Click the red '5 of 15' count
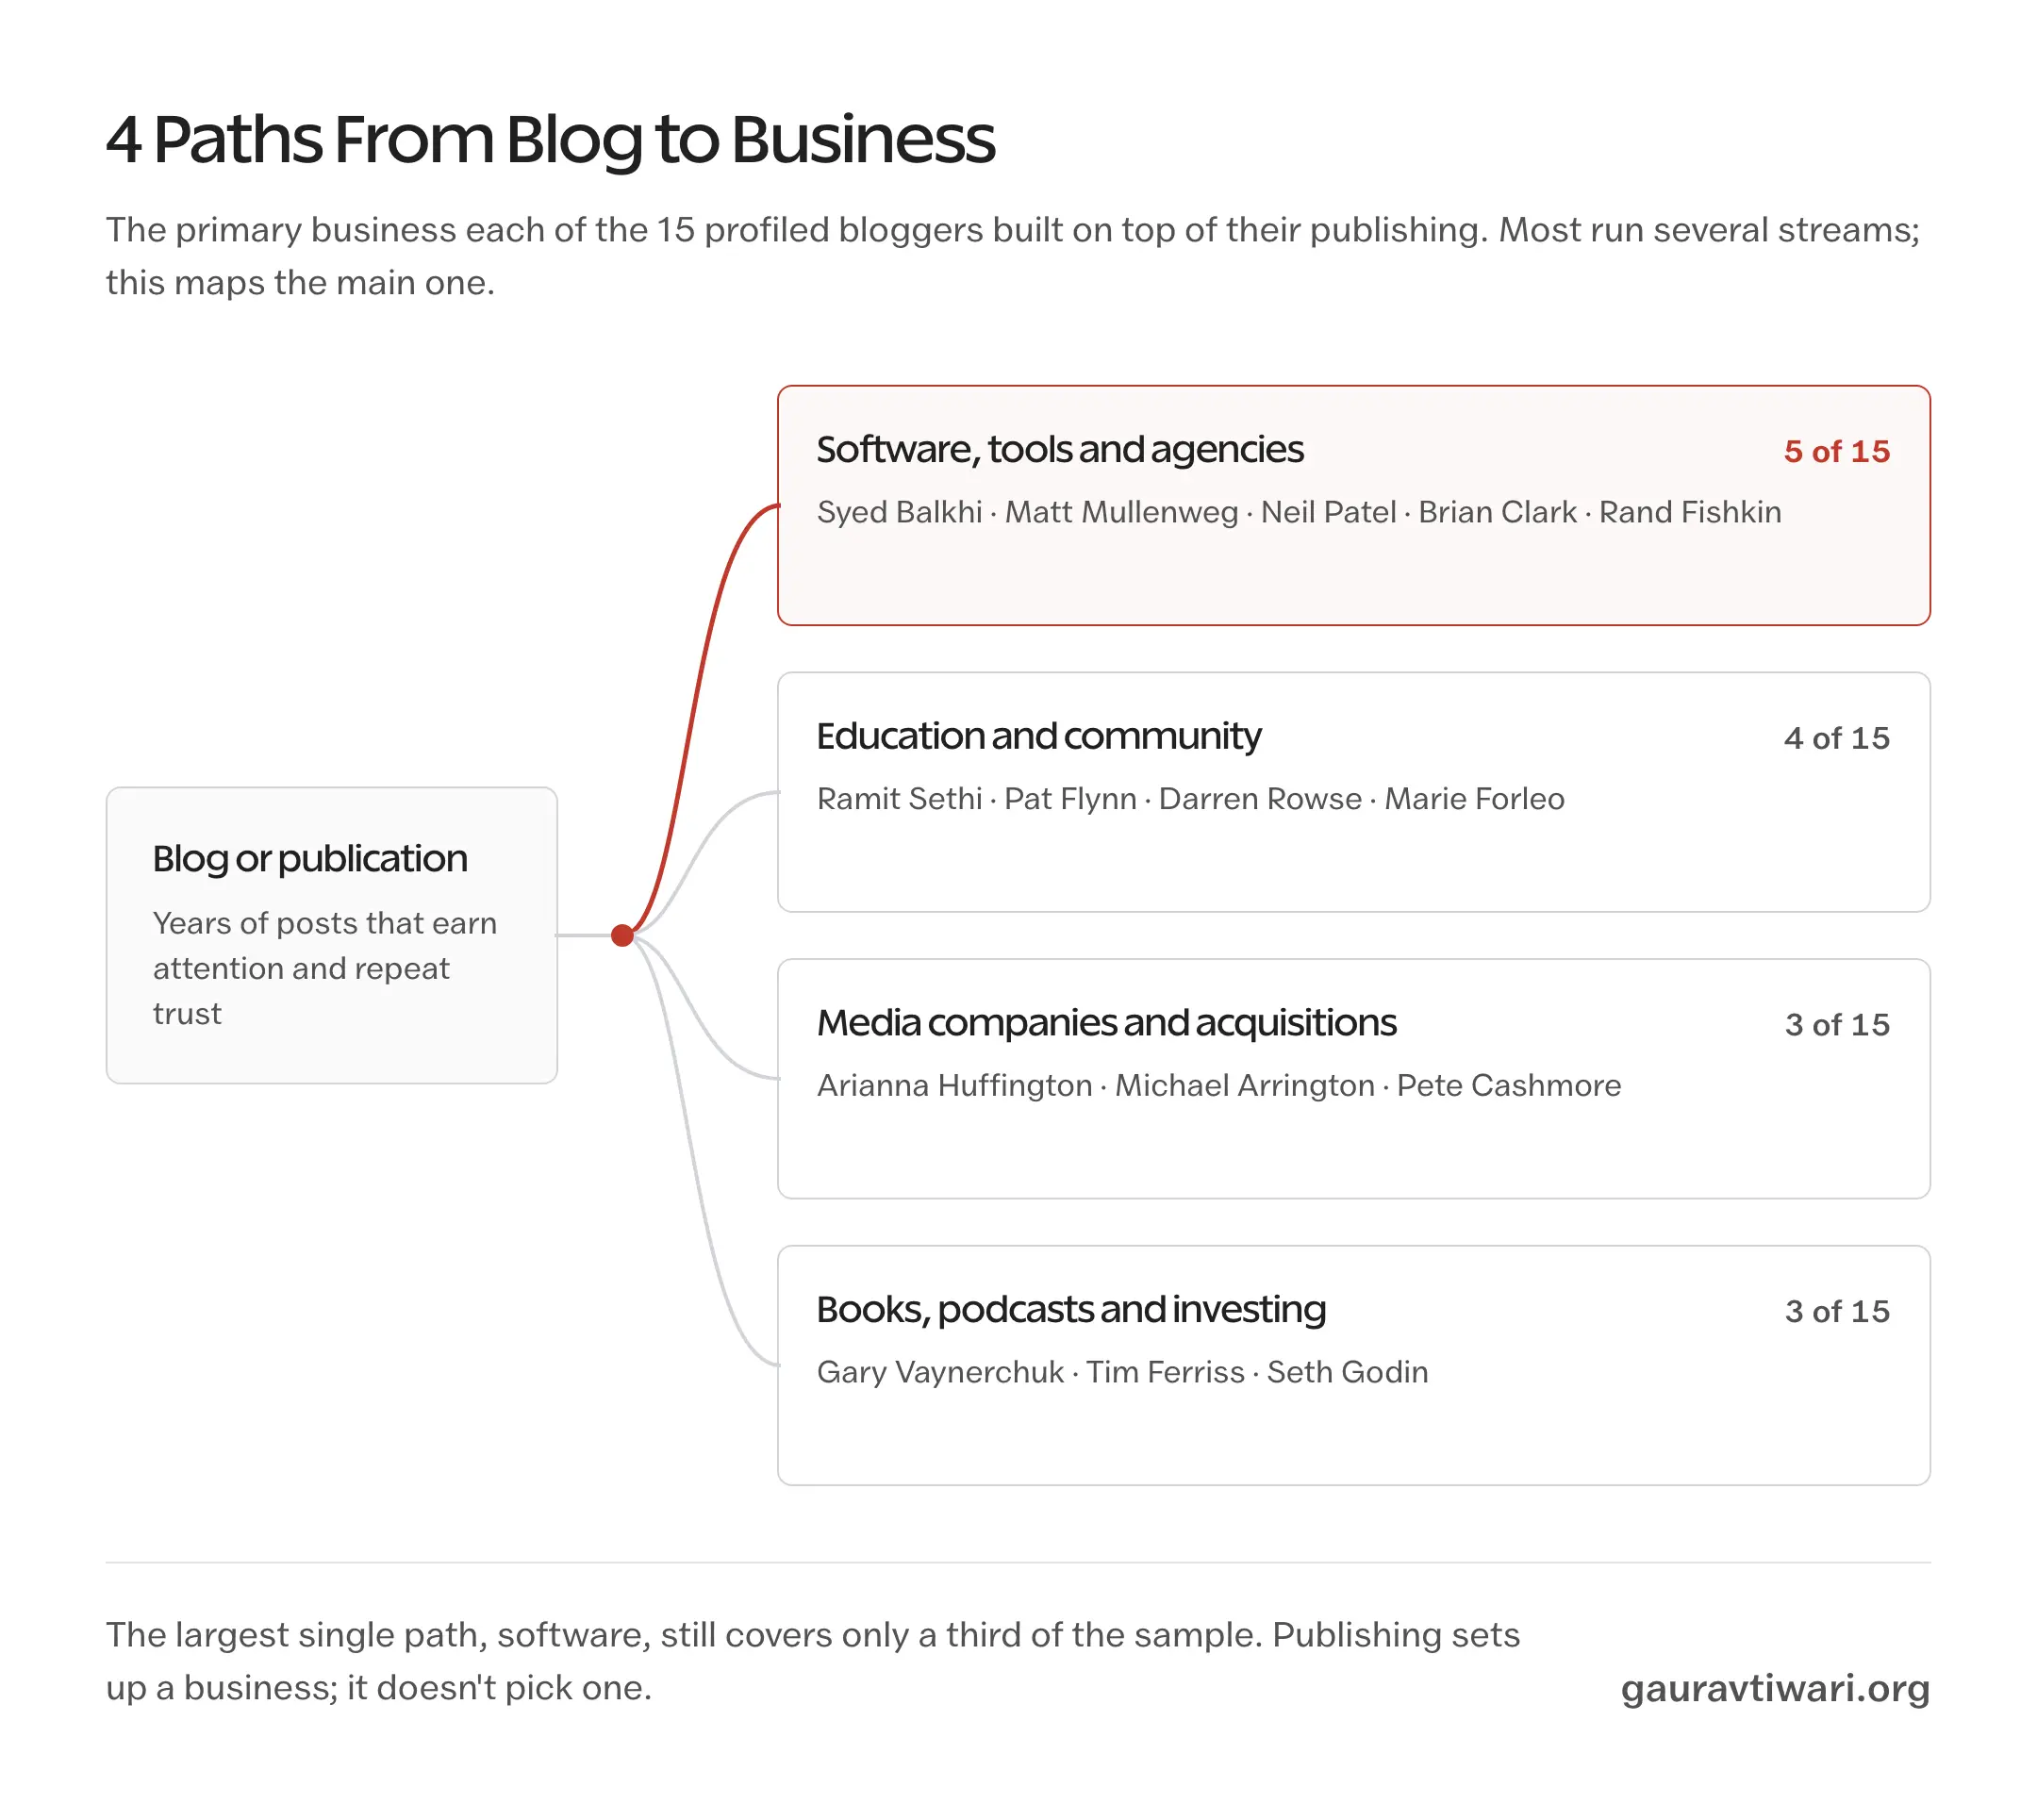The width and height of the screenshot is (2037, 1820). [1836, 451]
